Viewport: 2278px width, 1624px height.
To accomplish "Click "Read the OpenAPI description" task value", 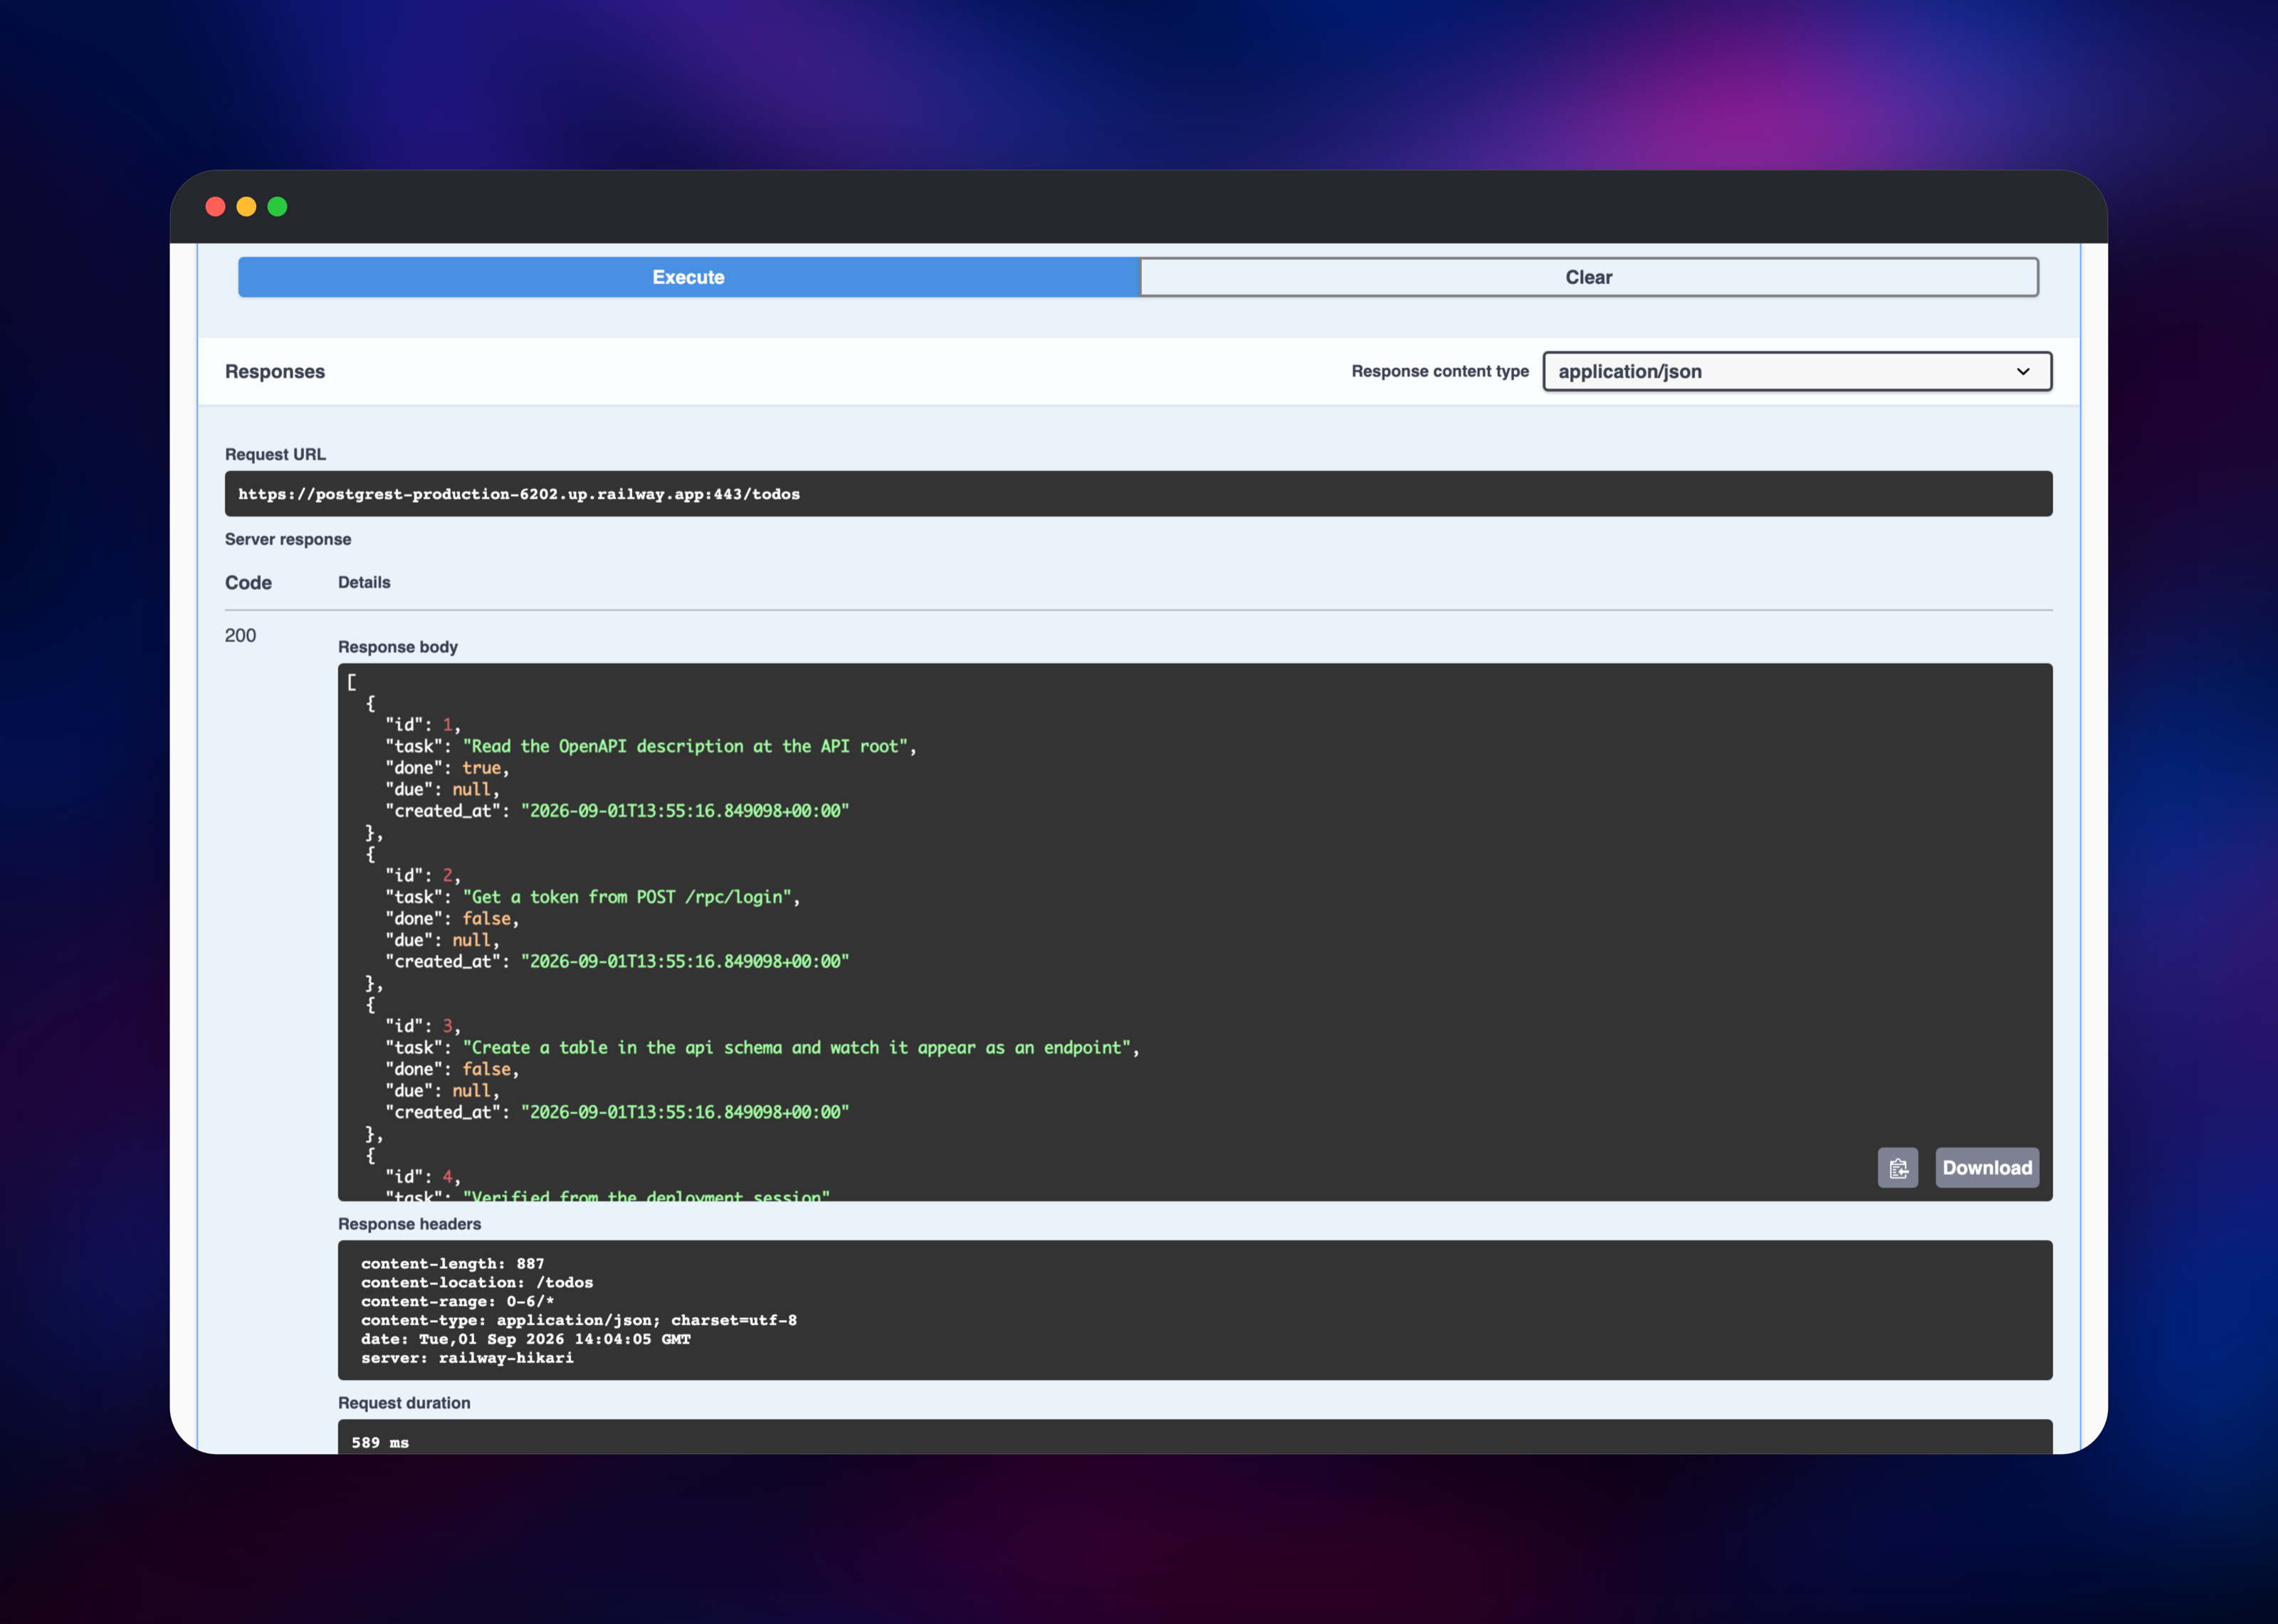I will point(686,746).
